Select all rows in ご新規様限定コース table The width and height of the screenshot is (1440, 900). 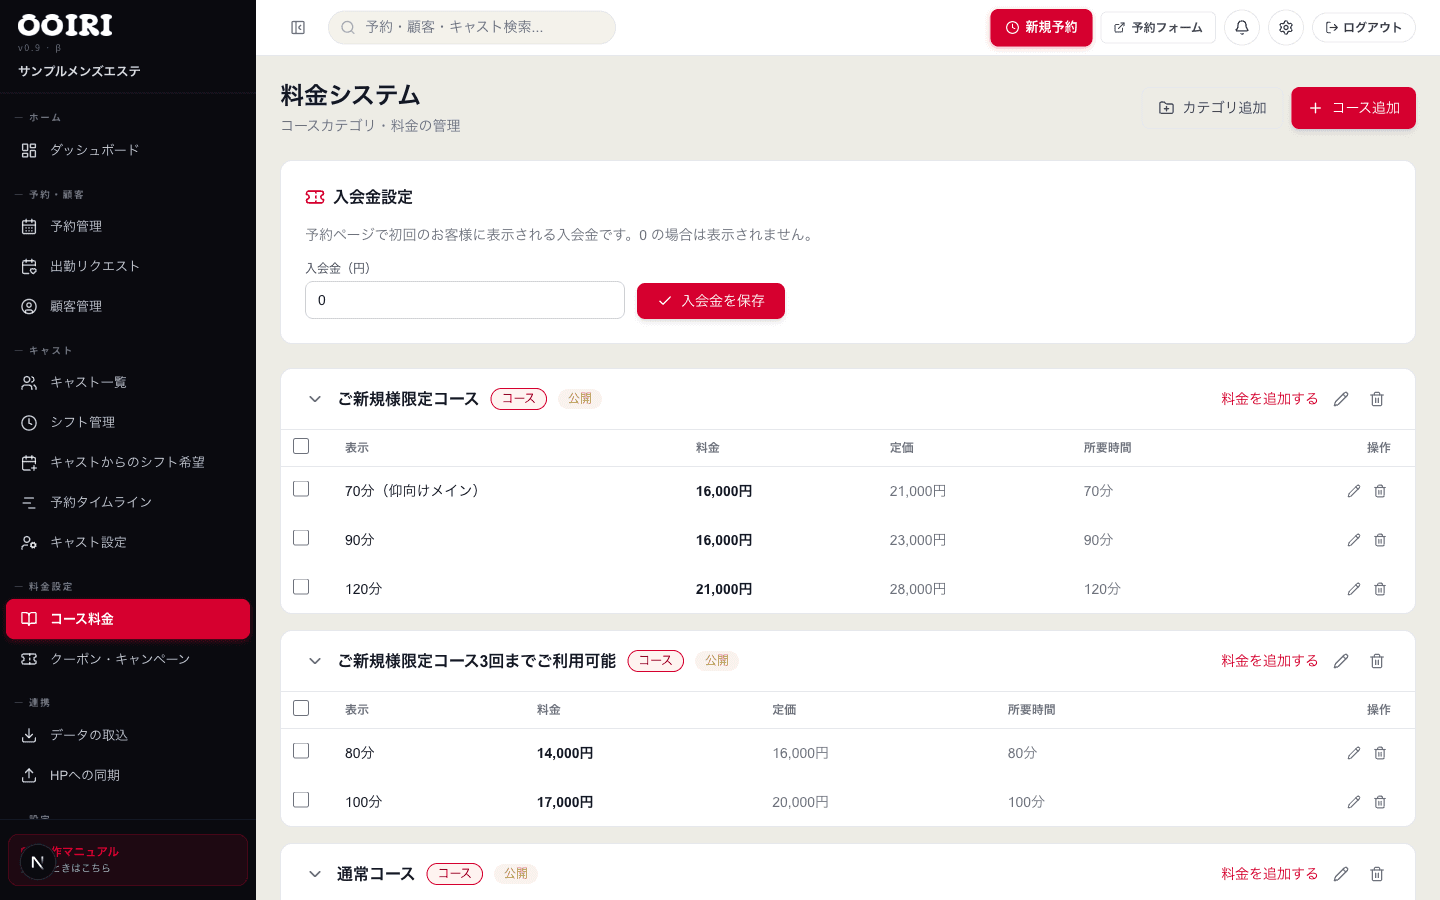tap(301, 446)
